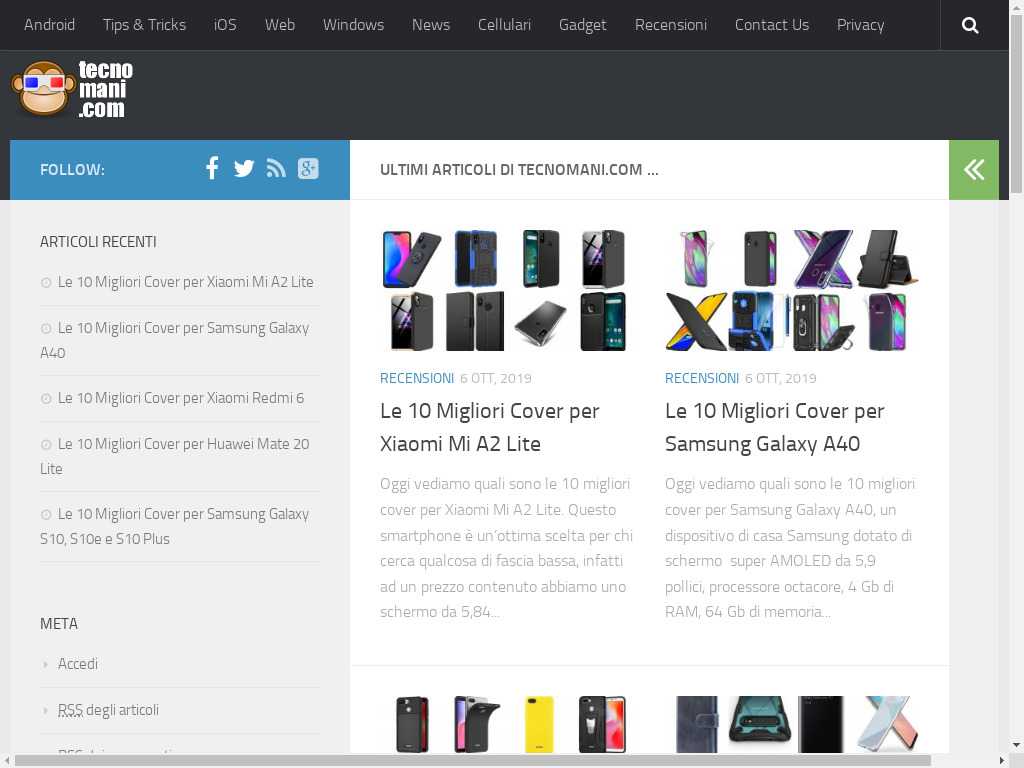
Task: Open article title Le 10 Migliori Cover per Samsung Galaxy A40
Action: tap(775, 427)
